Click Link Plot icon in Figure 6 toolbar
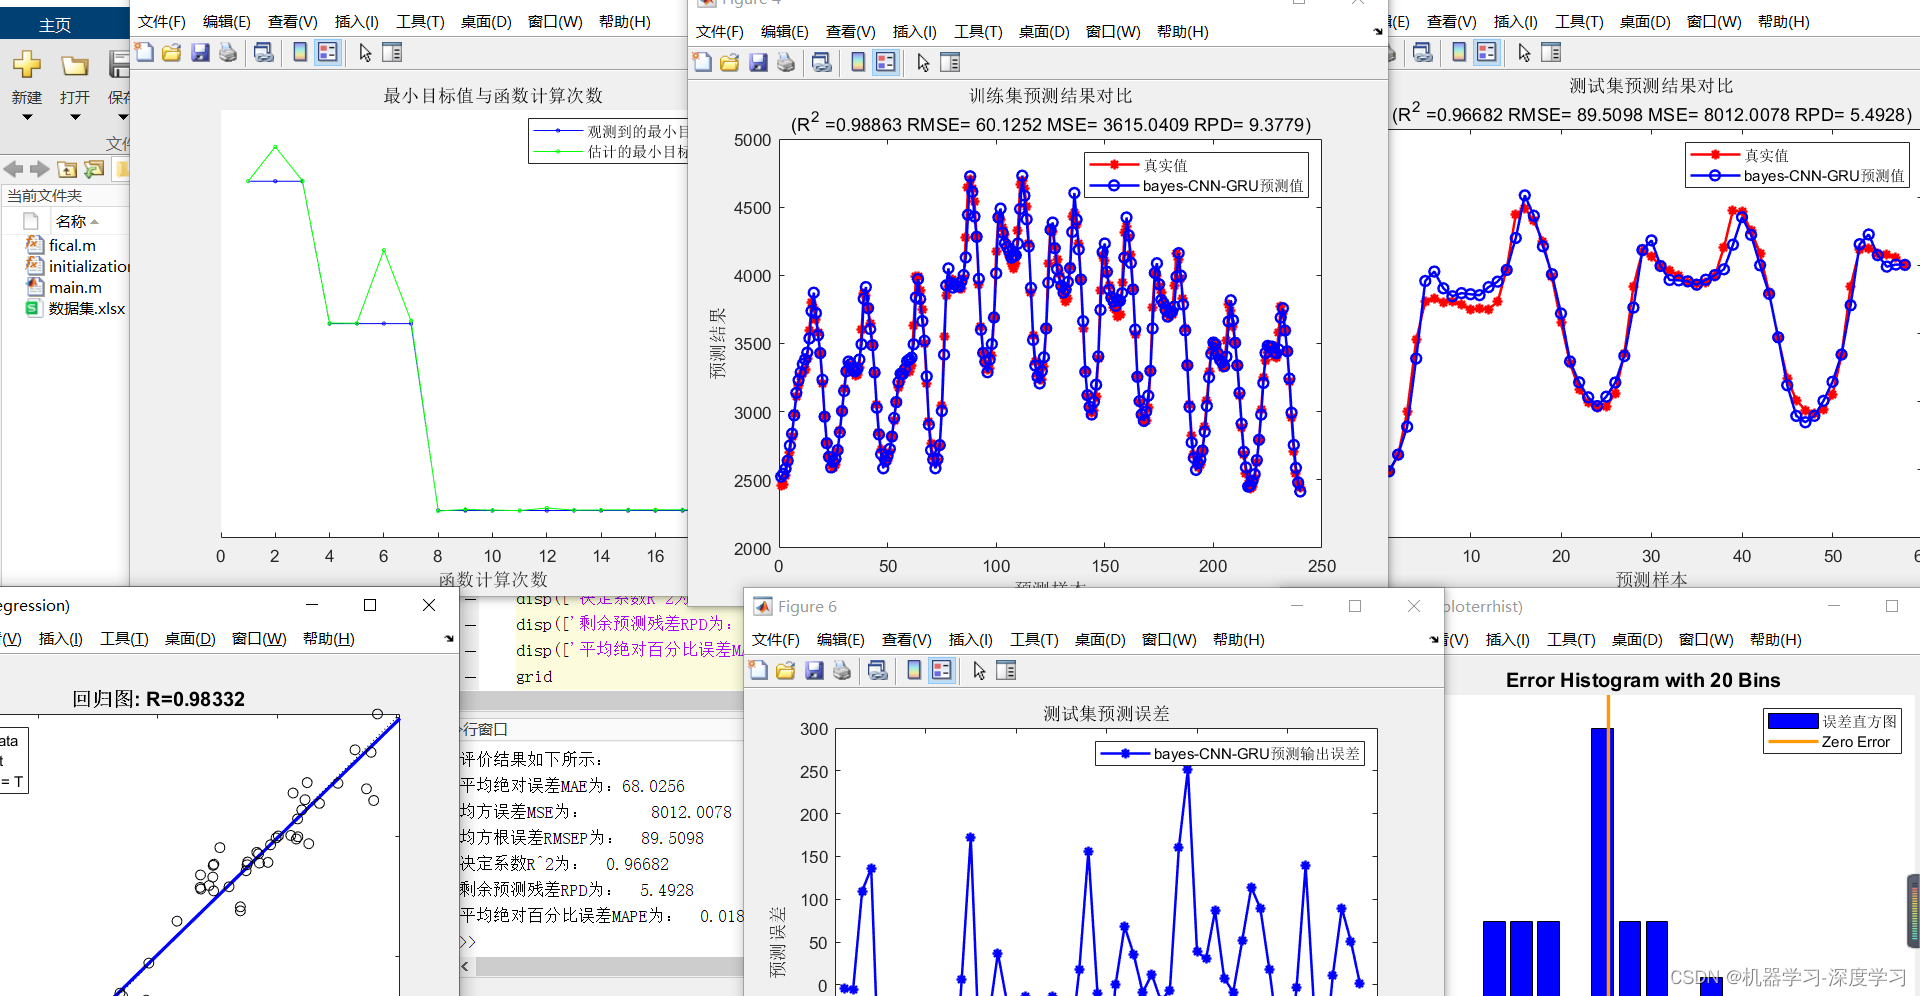1920x996 pixels. pos(878,670)
